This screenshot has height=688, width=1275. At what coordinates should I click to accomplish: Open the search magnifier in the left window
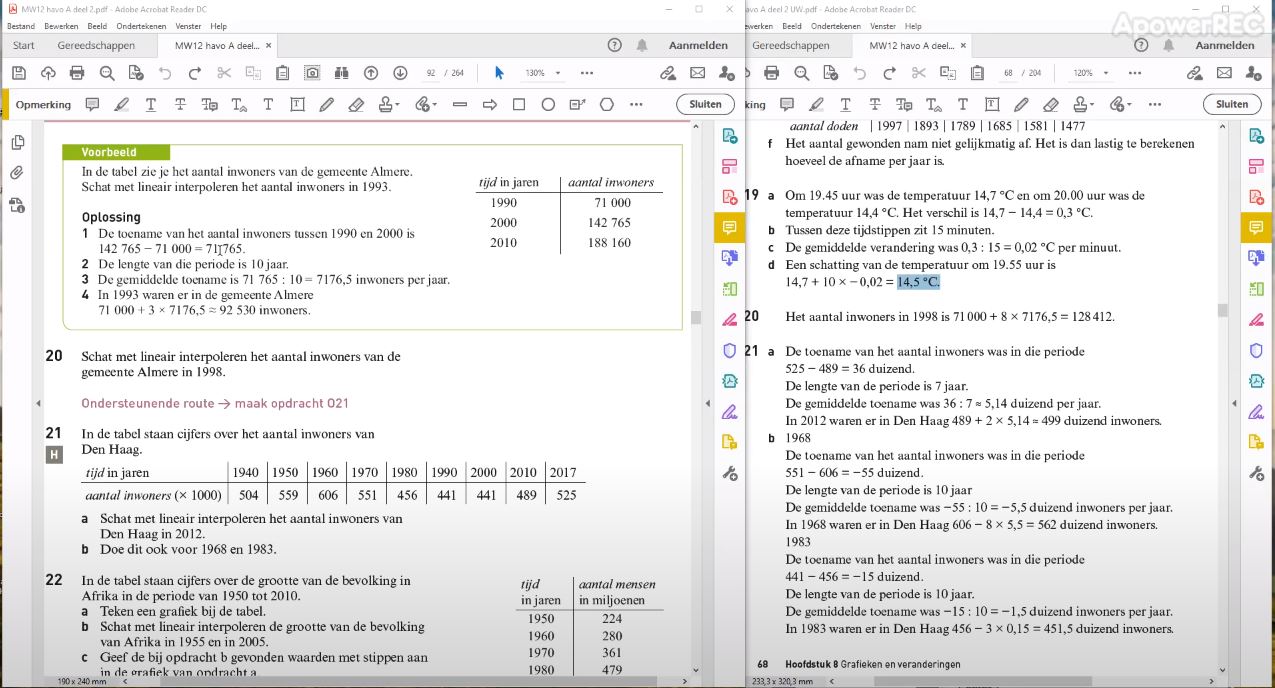click(x=107, y=73)
